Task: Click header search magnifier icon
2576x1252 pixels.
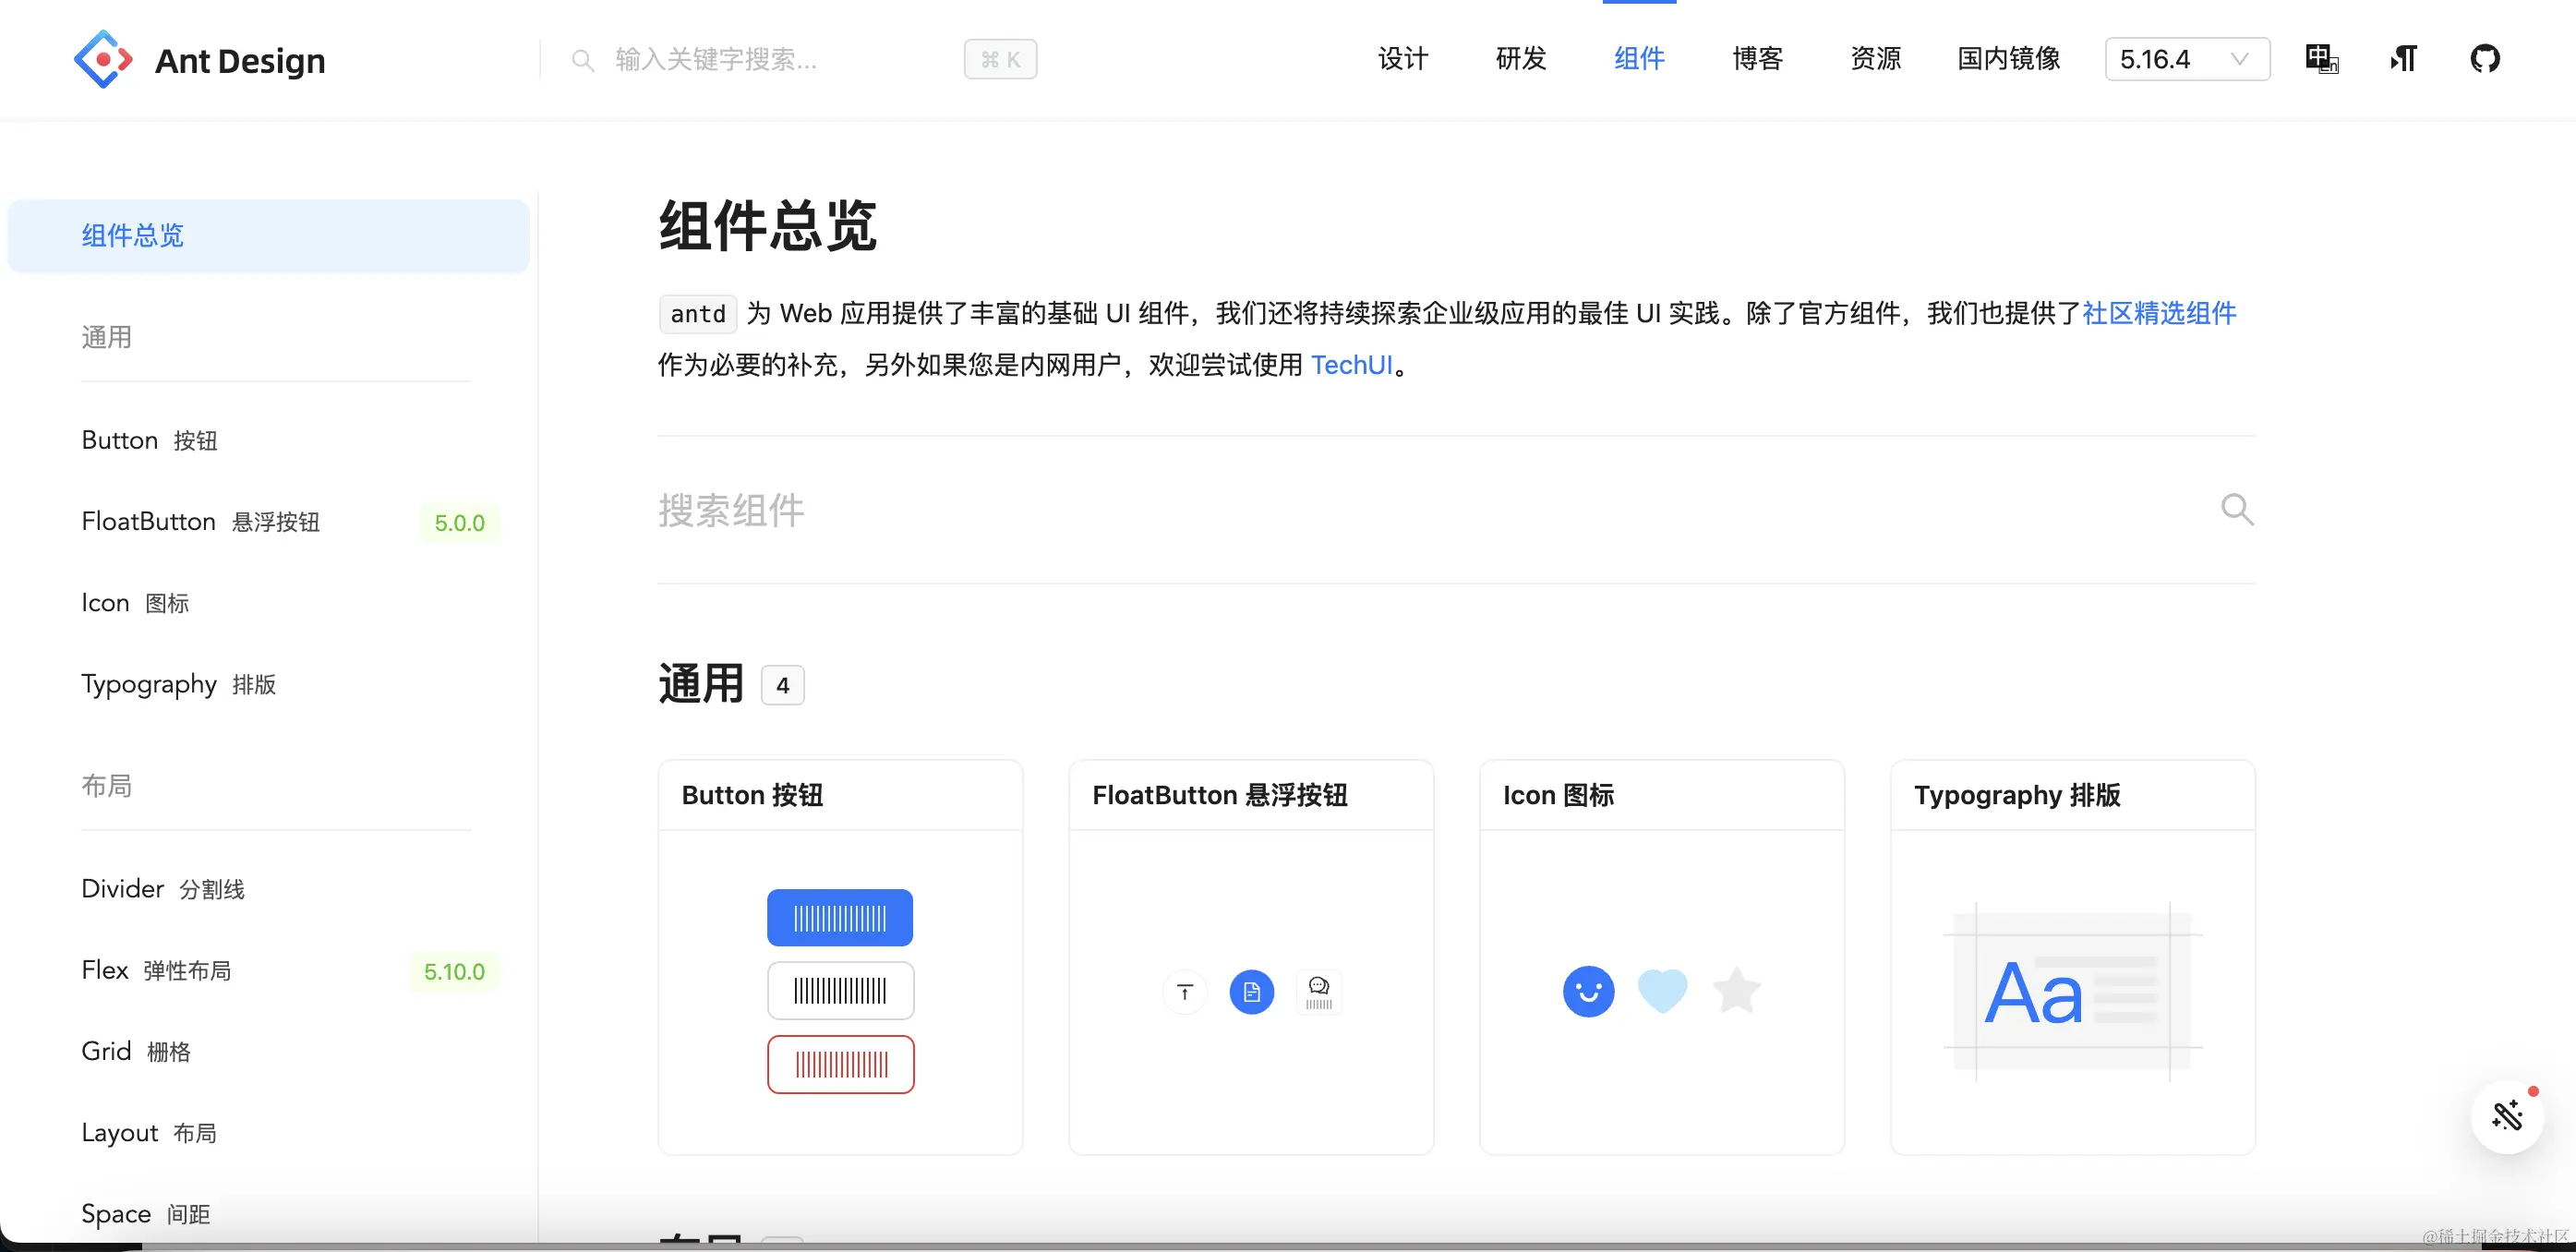Action: tap(583, 60)
